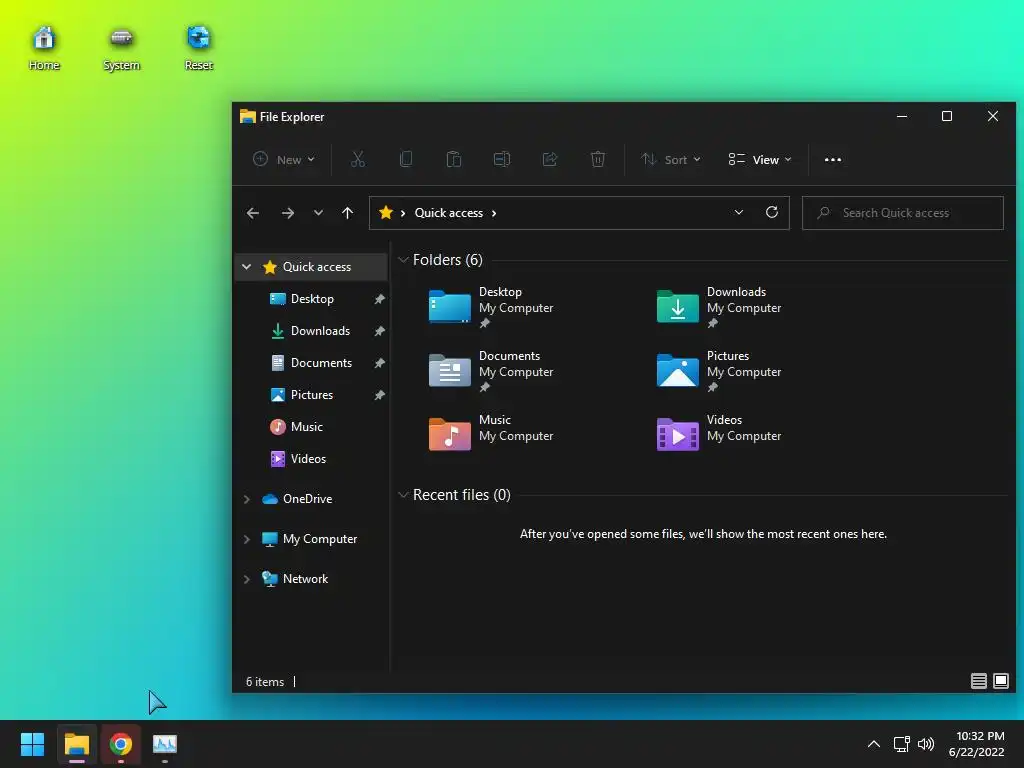Open the View dropdown menu
This screenshot has width=1024, height=768.
coord(760,159)
